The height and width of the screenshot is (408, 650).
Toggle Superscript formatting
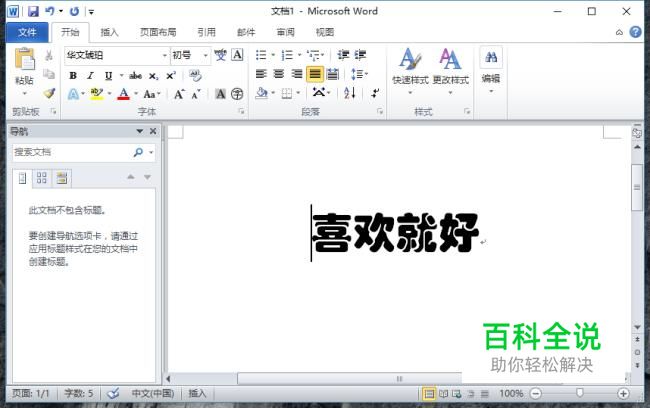tap(171, 75)
